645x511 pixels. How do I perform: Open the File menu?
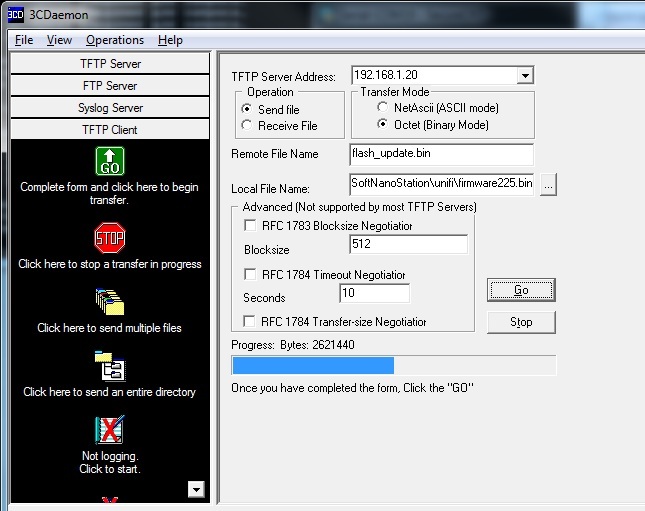[24, 40]
